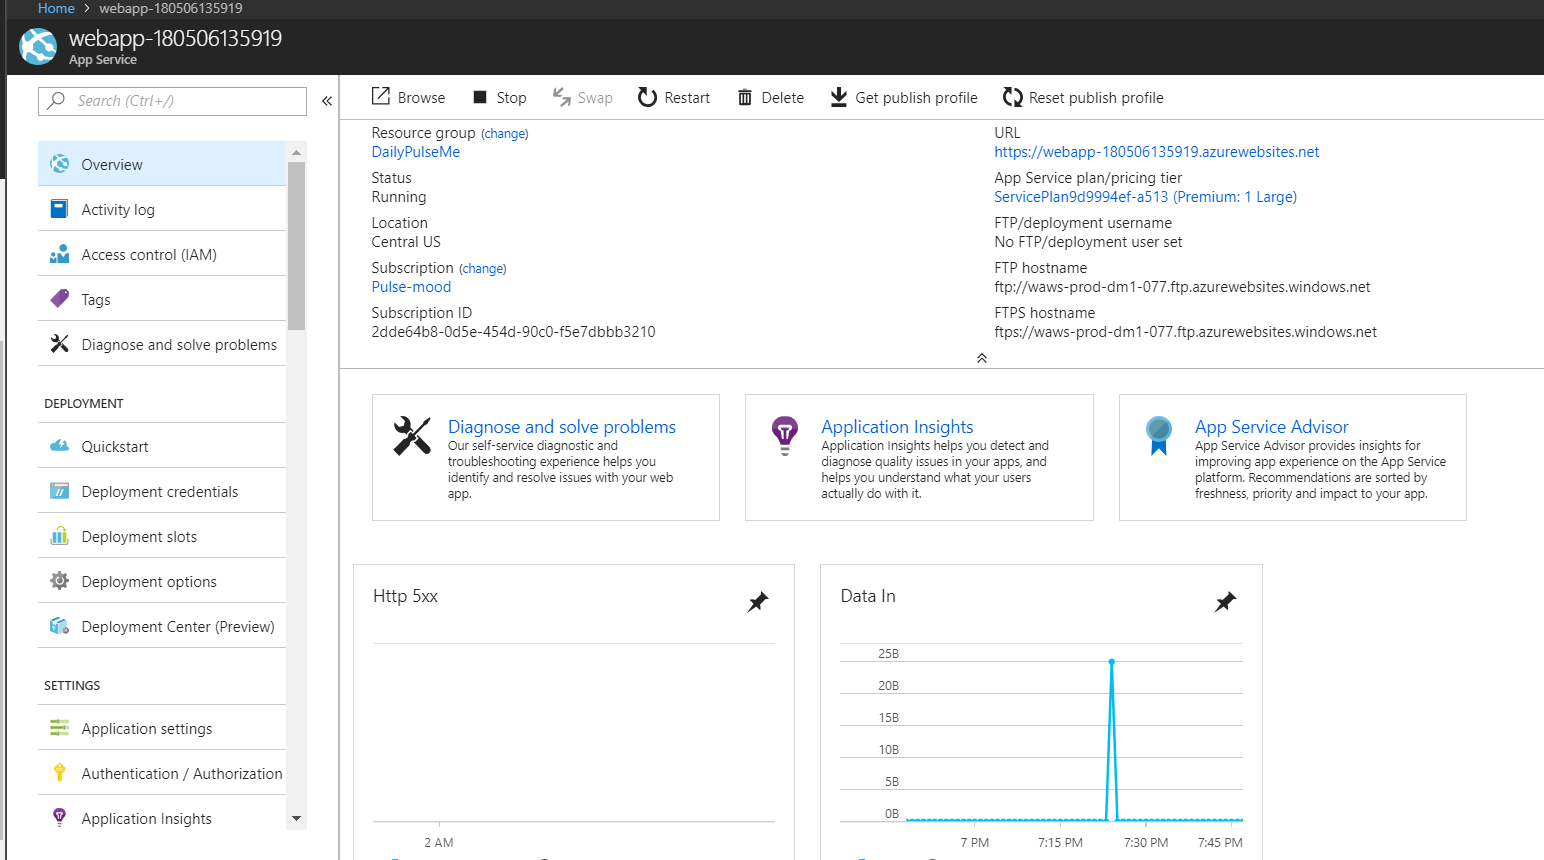Screen dimensions: 1544x860
Task: Click the Delete trash can icon
Action: click(x=745, y=97)
